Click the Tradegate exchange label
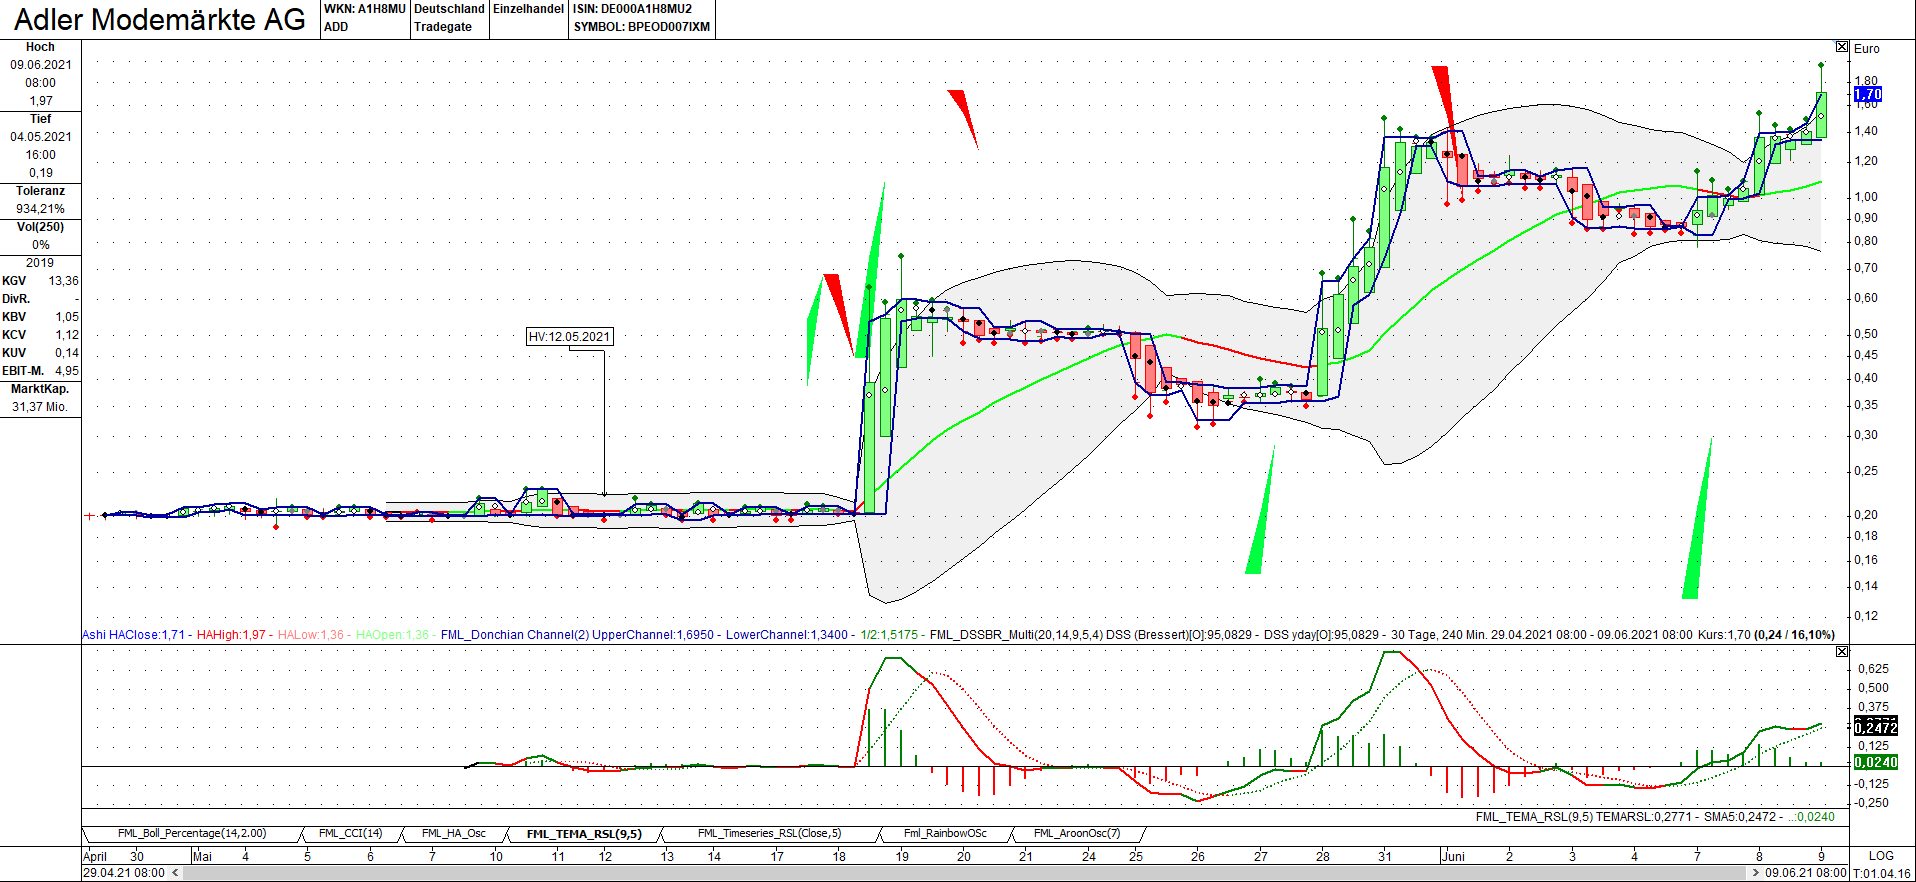The image size is (1916, 882). pos(443,27)
